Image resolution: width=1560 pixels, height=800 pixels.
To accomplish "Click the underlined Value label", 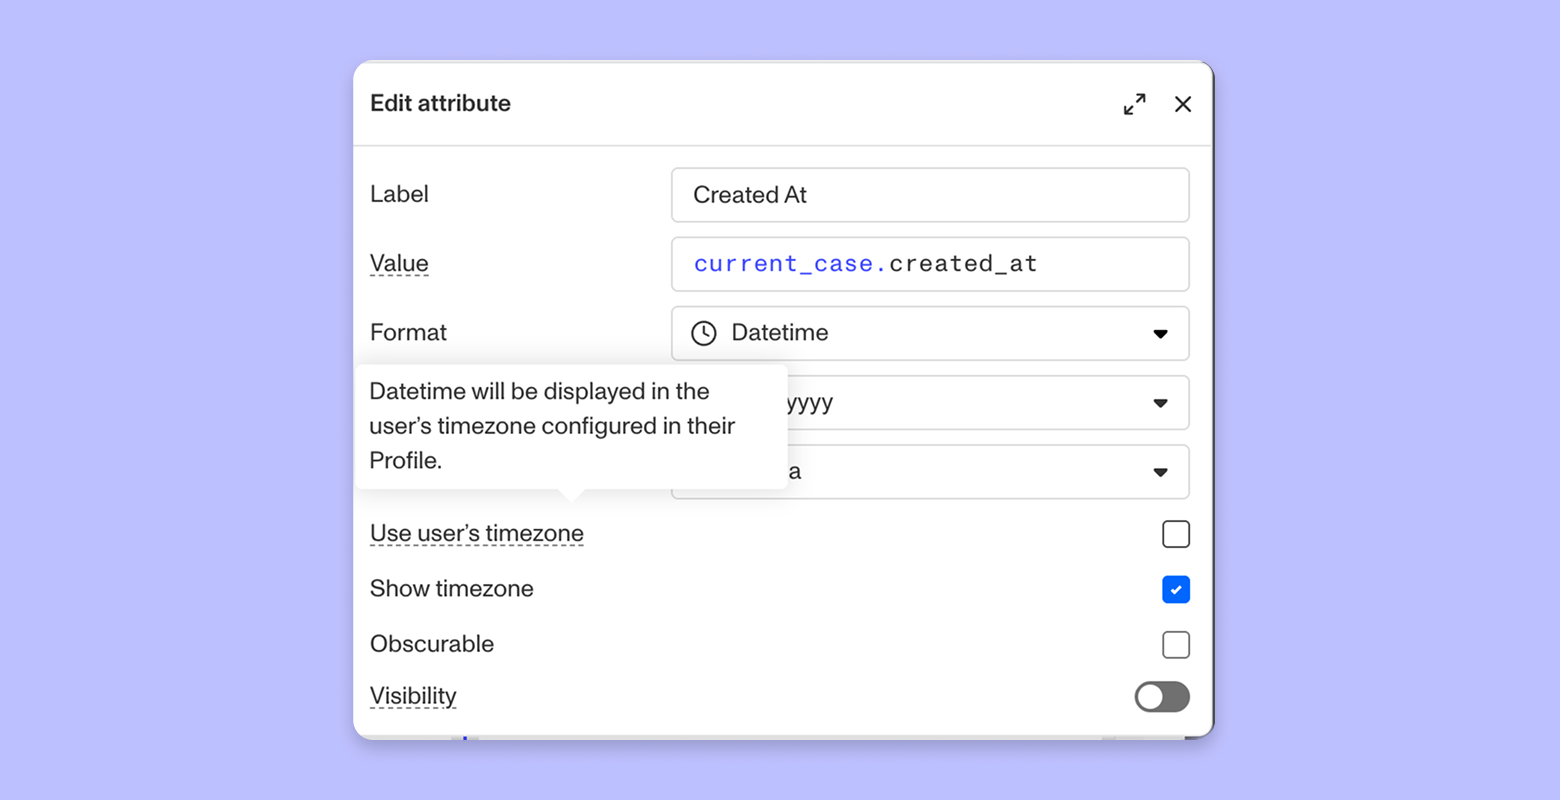I will point(399,263).
